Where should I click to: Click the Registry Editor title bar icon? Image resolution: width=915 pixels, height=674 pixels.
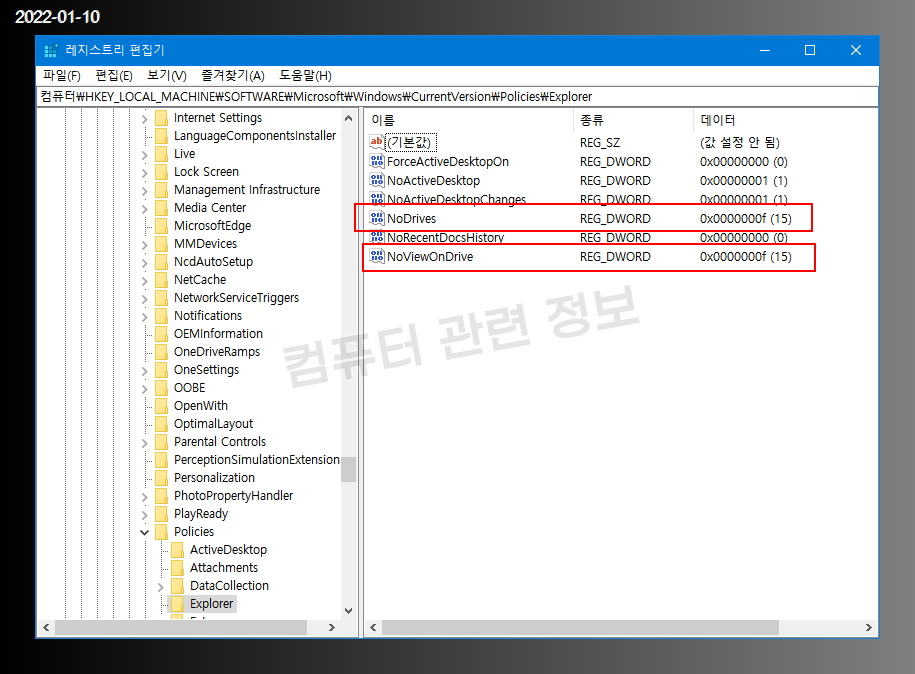pyautogui.click(x=51, y=51)
